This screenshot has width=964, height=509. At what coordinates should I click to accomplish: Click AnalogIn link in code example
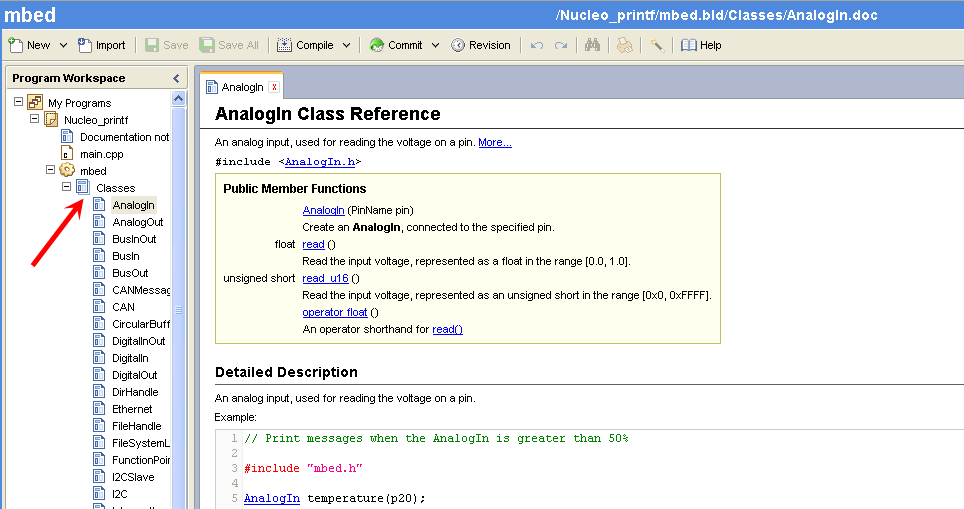pyautogui.click(x=272, y=498)
